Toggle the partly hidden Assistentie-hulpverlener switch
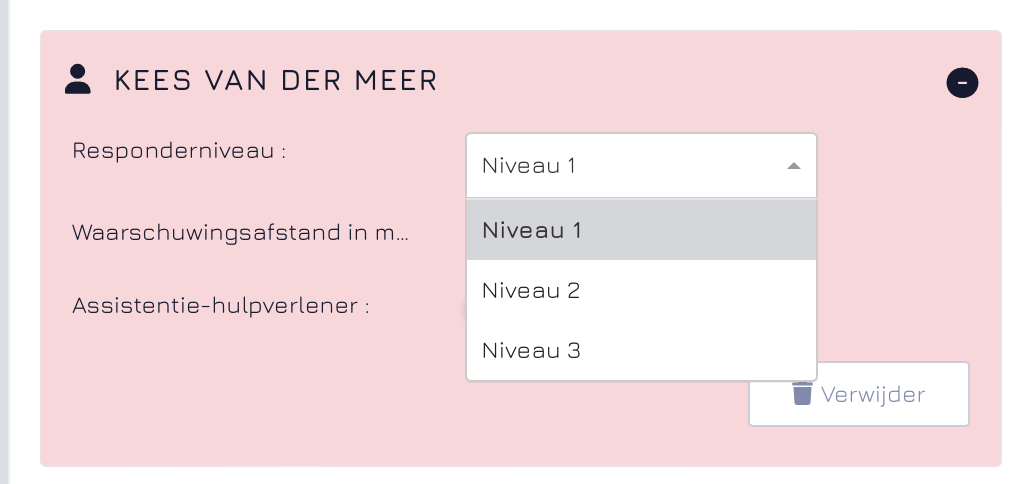Viewport: 1032px width, 484px height. click(x=463, y=308)
